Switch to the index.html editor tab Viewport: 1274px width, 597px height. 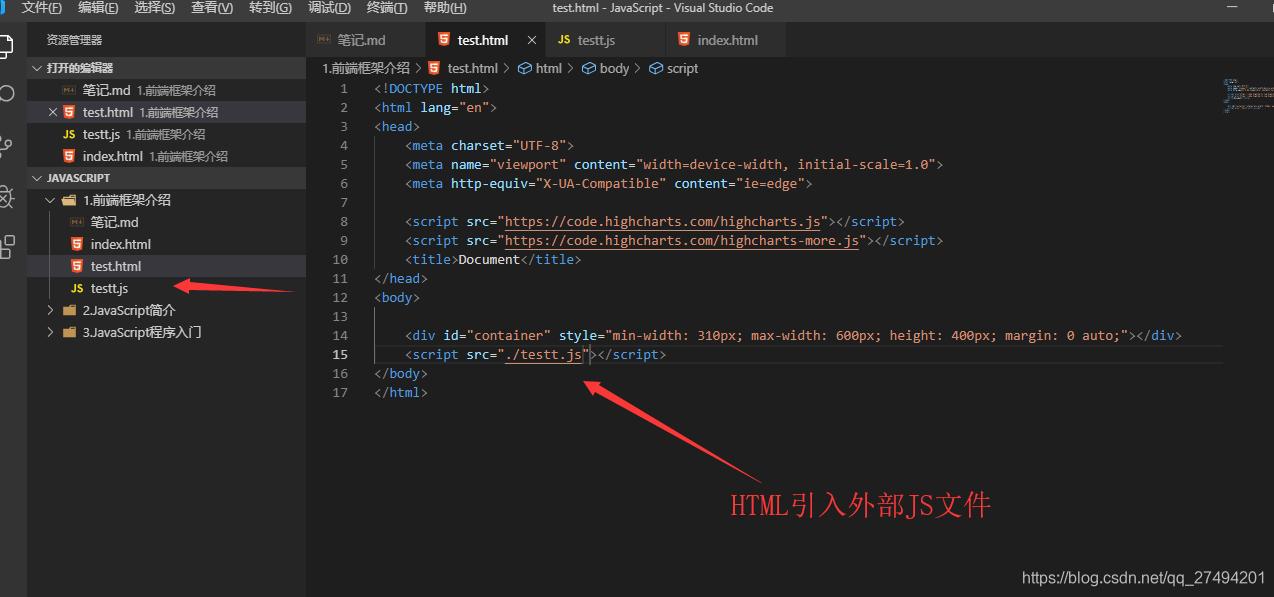(726, 40)
